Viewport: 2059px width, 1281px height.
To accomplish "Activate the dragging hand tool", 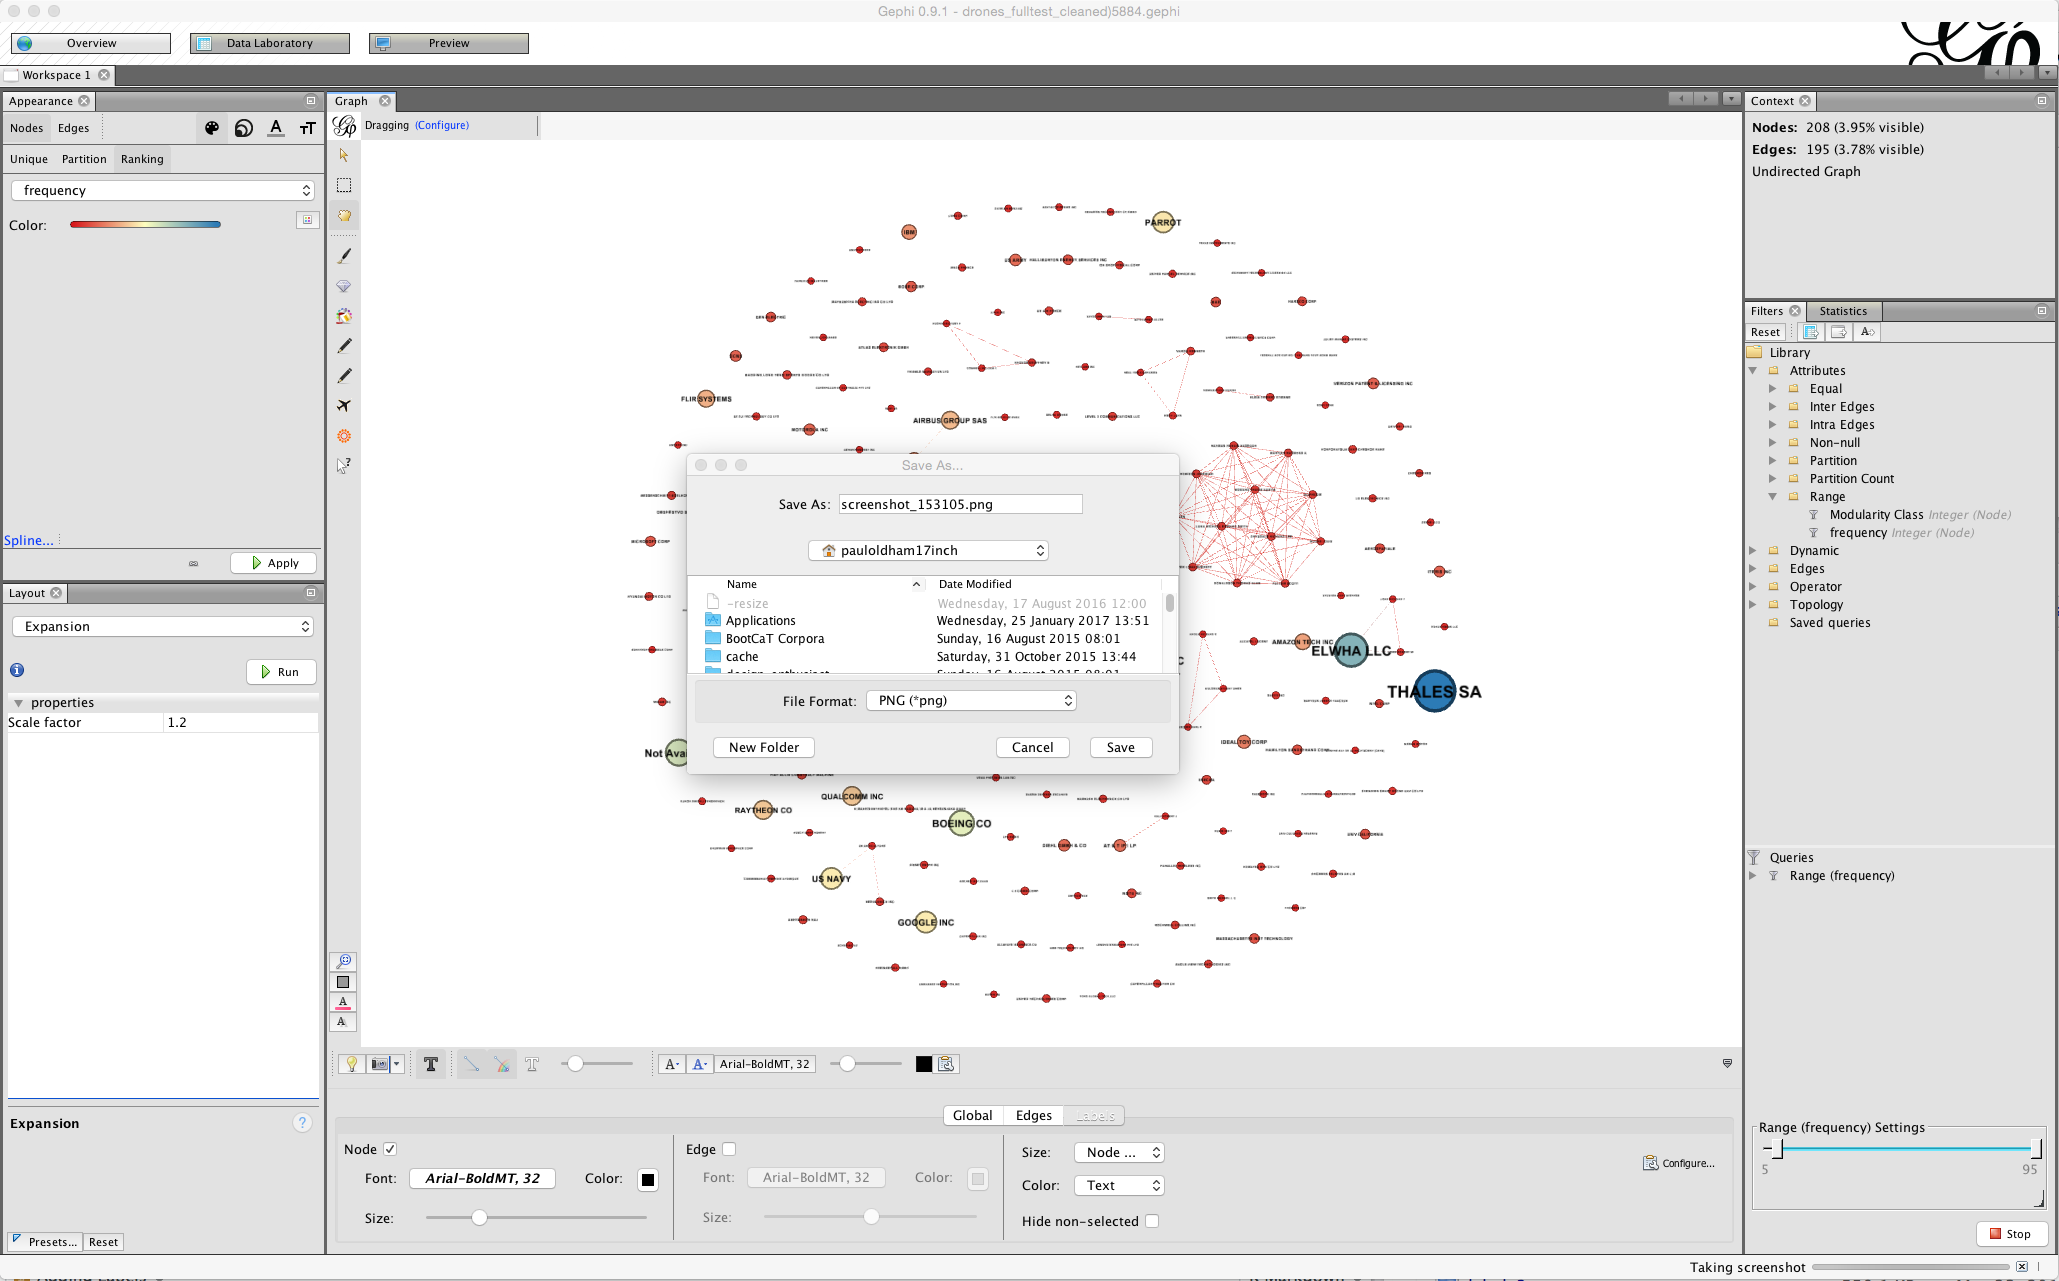I will pyautogui.click(x=344, y=215).
